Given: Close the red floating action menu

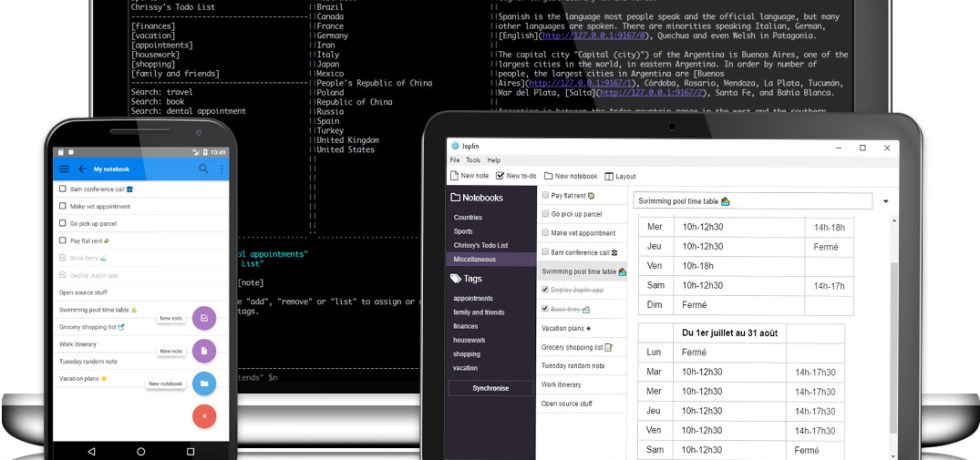Looking at the screenshot, I should pyautogui.click(x=204, y=415).
